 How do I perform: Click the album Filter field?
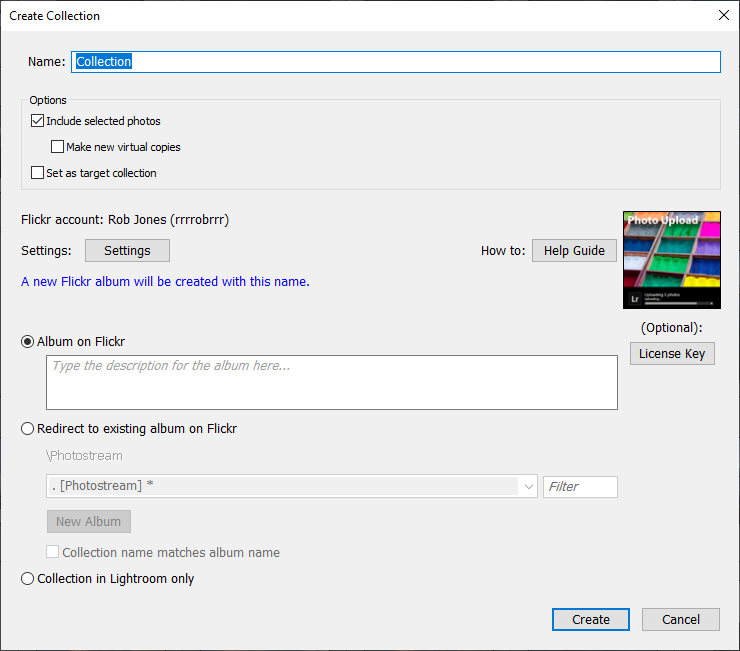[x=580, y=487]
